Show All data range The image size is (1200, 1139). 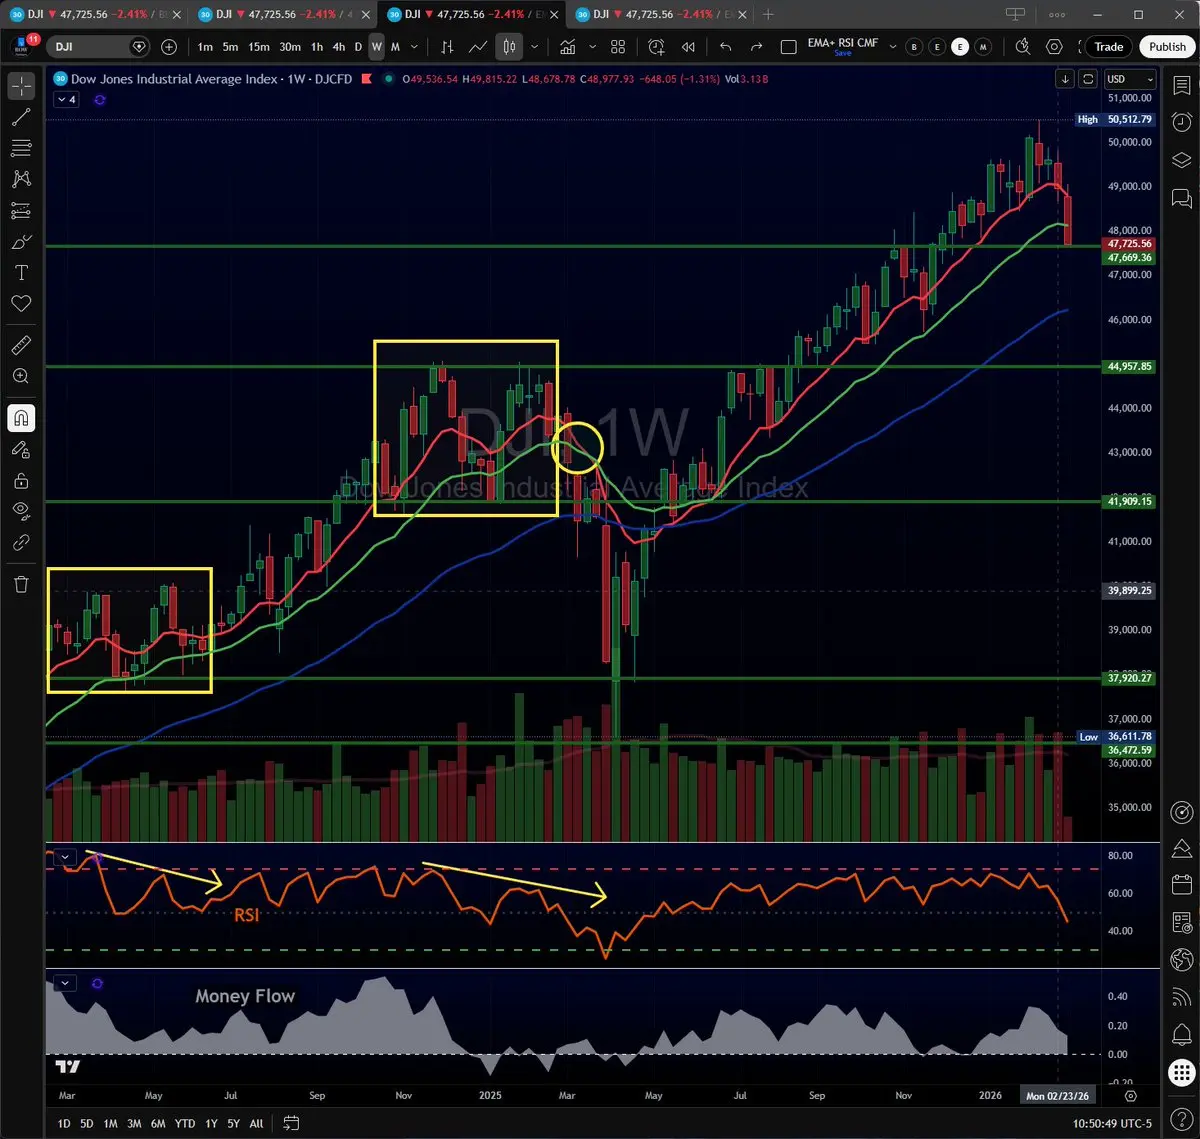(256, 1123)
